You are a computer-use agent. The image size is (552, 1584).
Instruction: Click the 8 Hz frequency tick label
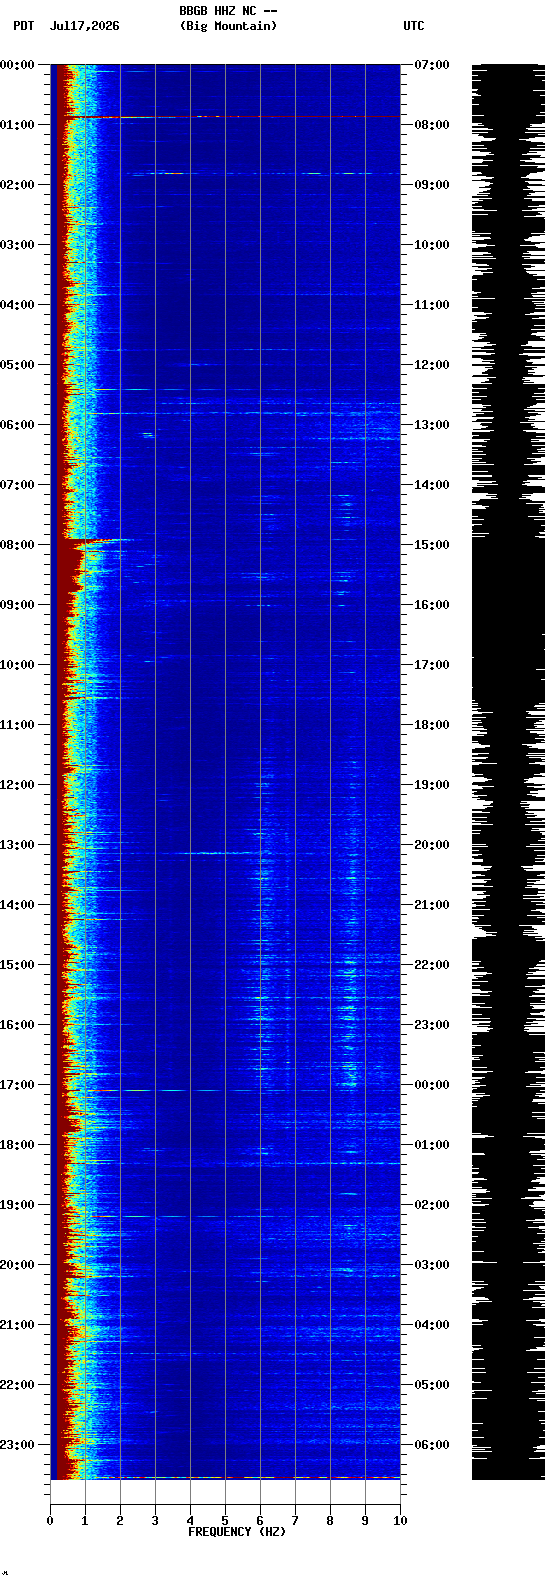click(x=330, y=1521)
